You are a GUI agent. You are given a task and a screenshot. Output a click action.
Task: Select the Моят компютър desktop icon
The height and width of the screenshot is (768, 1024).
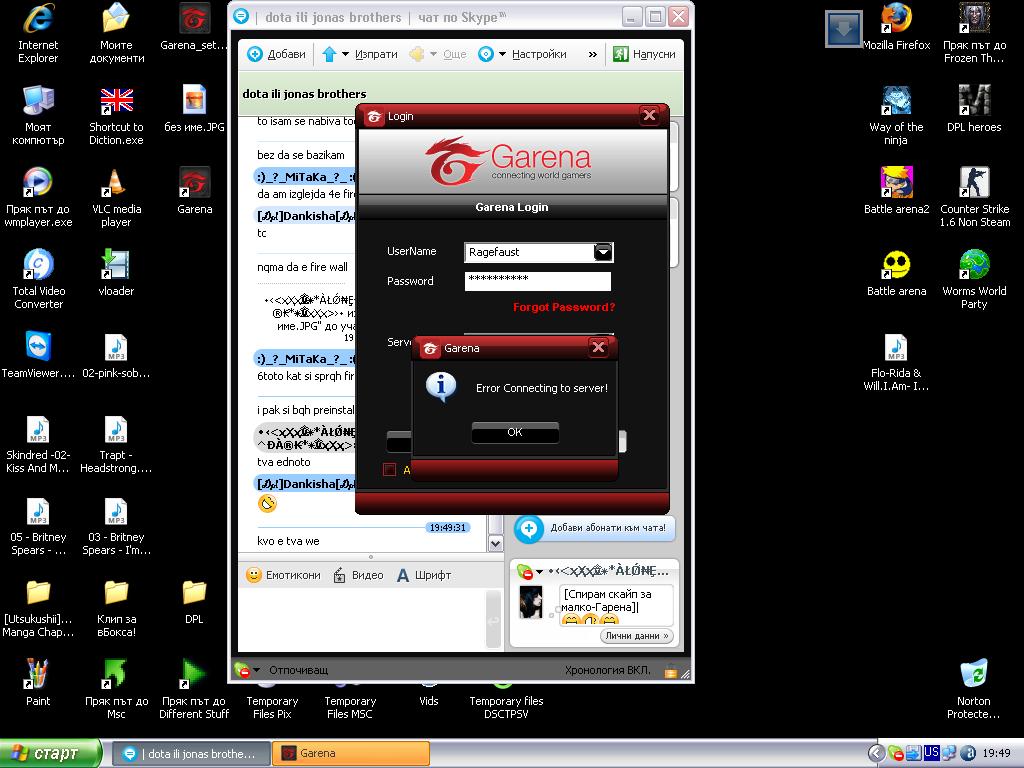[38, 116]
